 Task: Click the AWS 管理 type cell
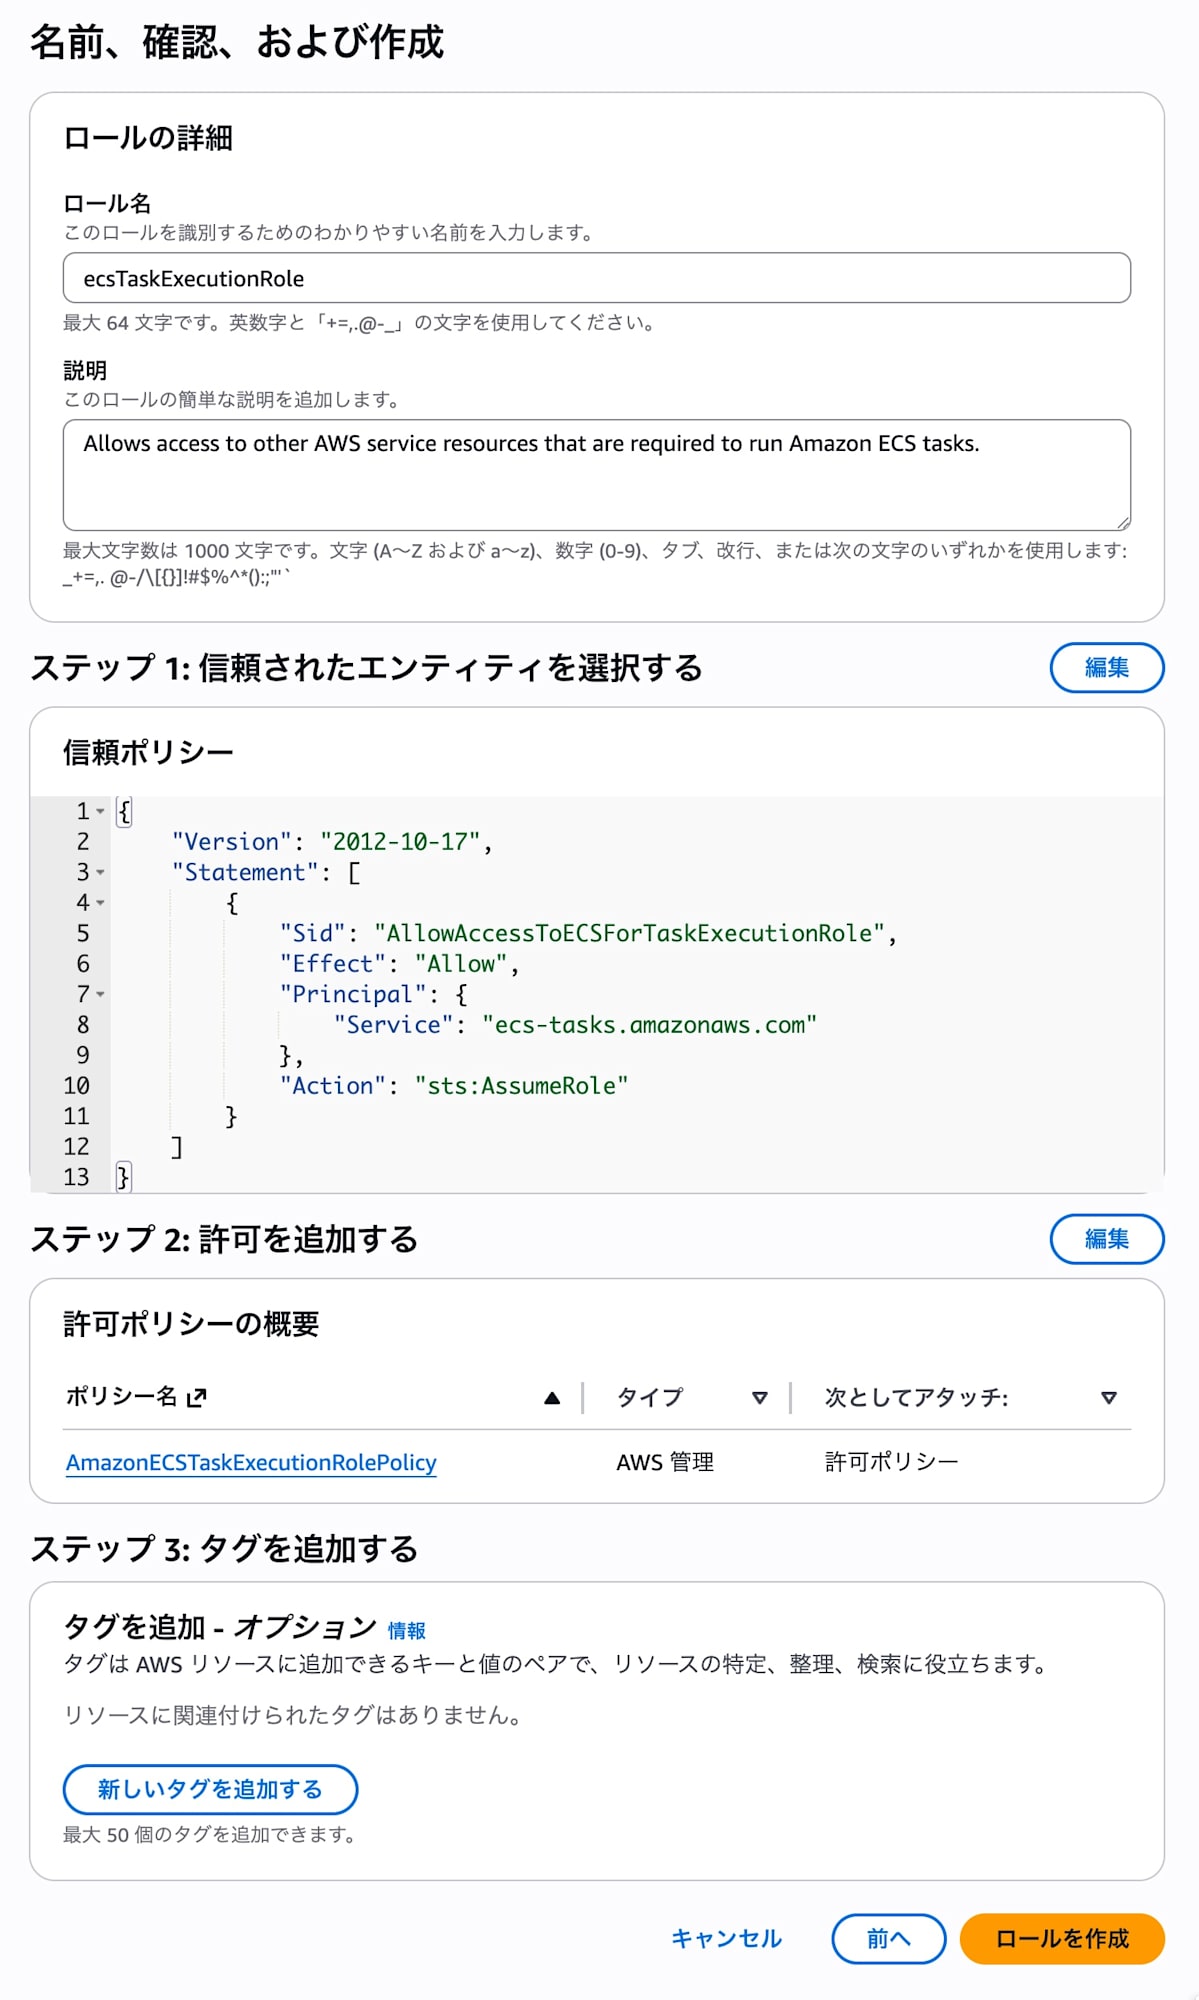(x=665, y=1462)
